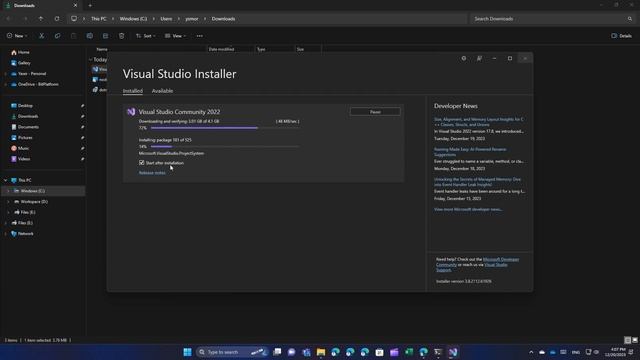Pause the Visual Studio installation
The width and height of the screenshot is (640, 360).
click(375, 112)
